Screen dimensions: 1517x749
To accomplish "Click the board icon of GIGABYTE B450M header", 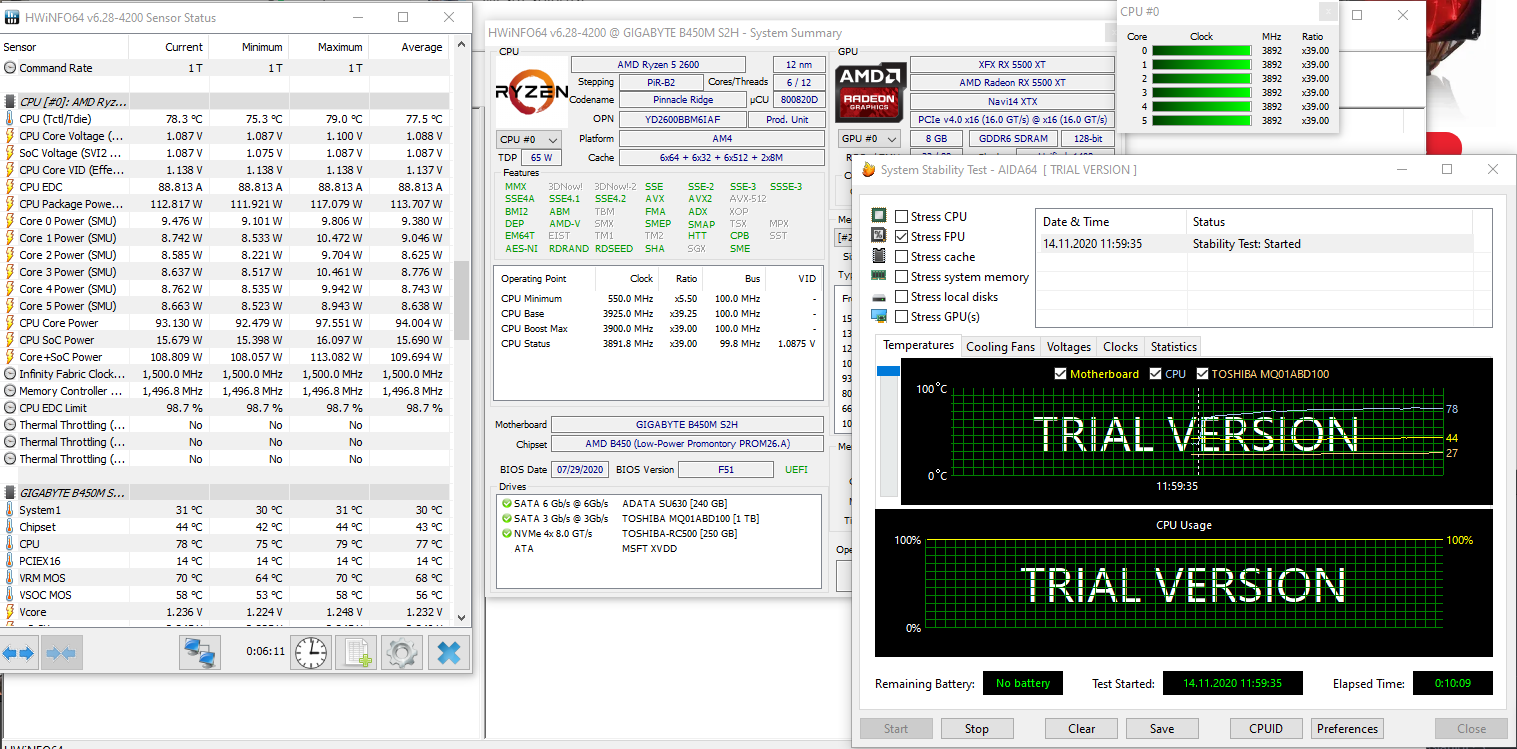I will [x=10, y=493].
